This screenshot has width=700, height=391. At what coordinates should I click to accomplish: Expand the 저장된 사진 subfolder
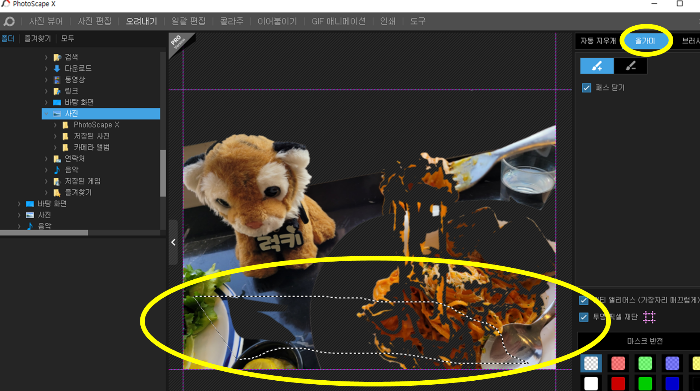coord(55,136)
